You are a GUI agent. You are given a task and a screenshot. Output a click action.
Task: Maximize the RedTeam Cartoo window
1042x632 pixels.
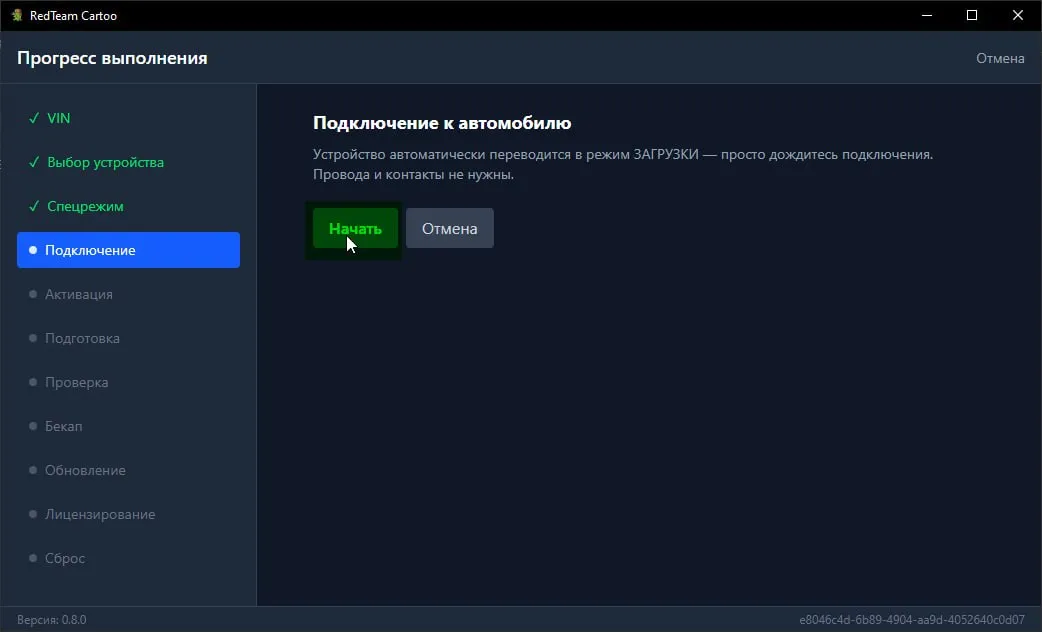pyautogui.click(x=972, y=15)
